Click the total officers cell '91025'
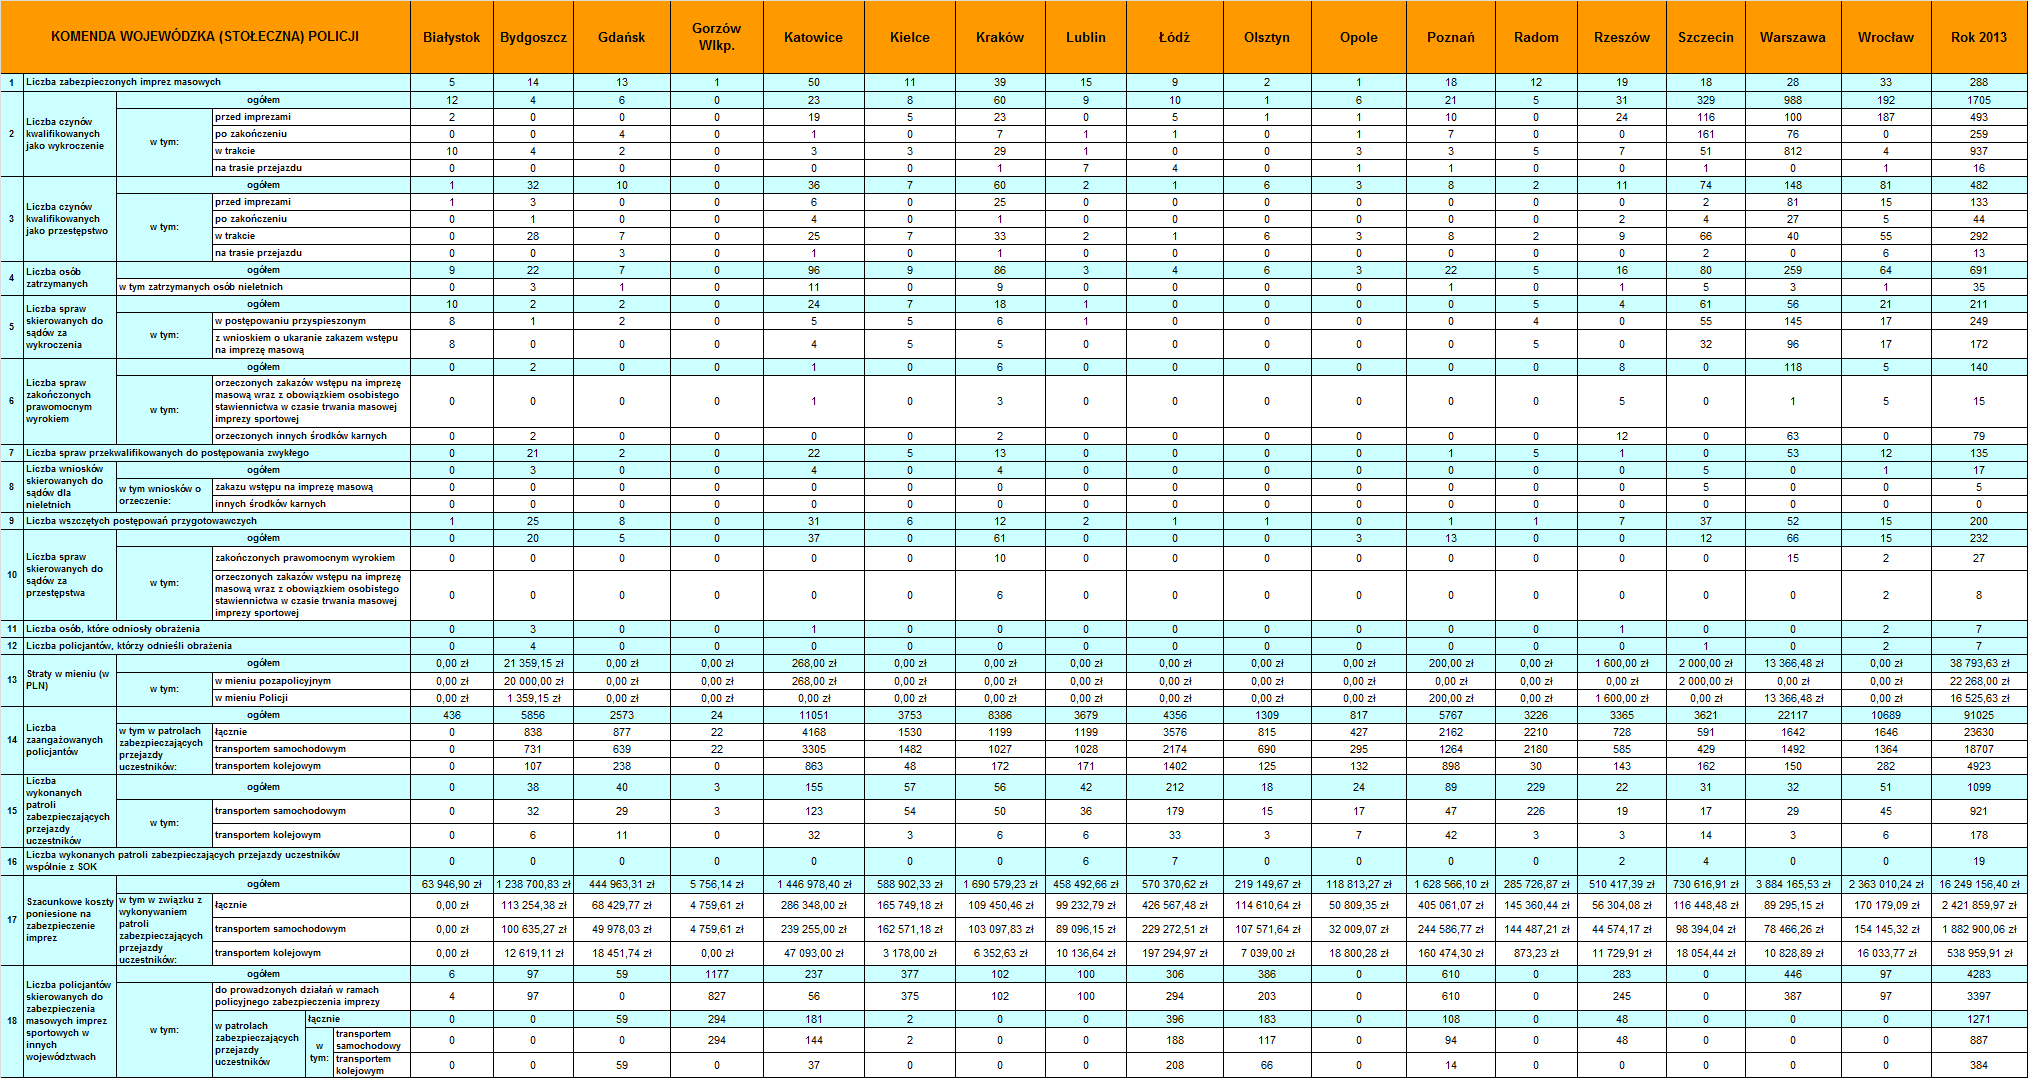The image size is (2028, 1078). 1979,715
